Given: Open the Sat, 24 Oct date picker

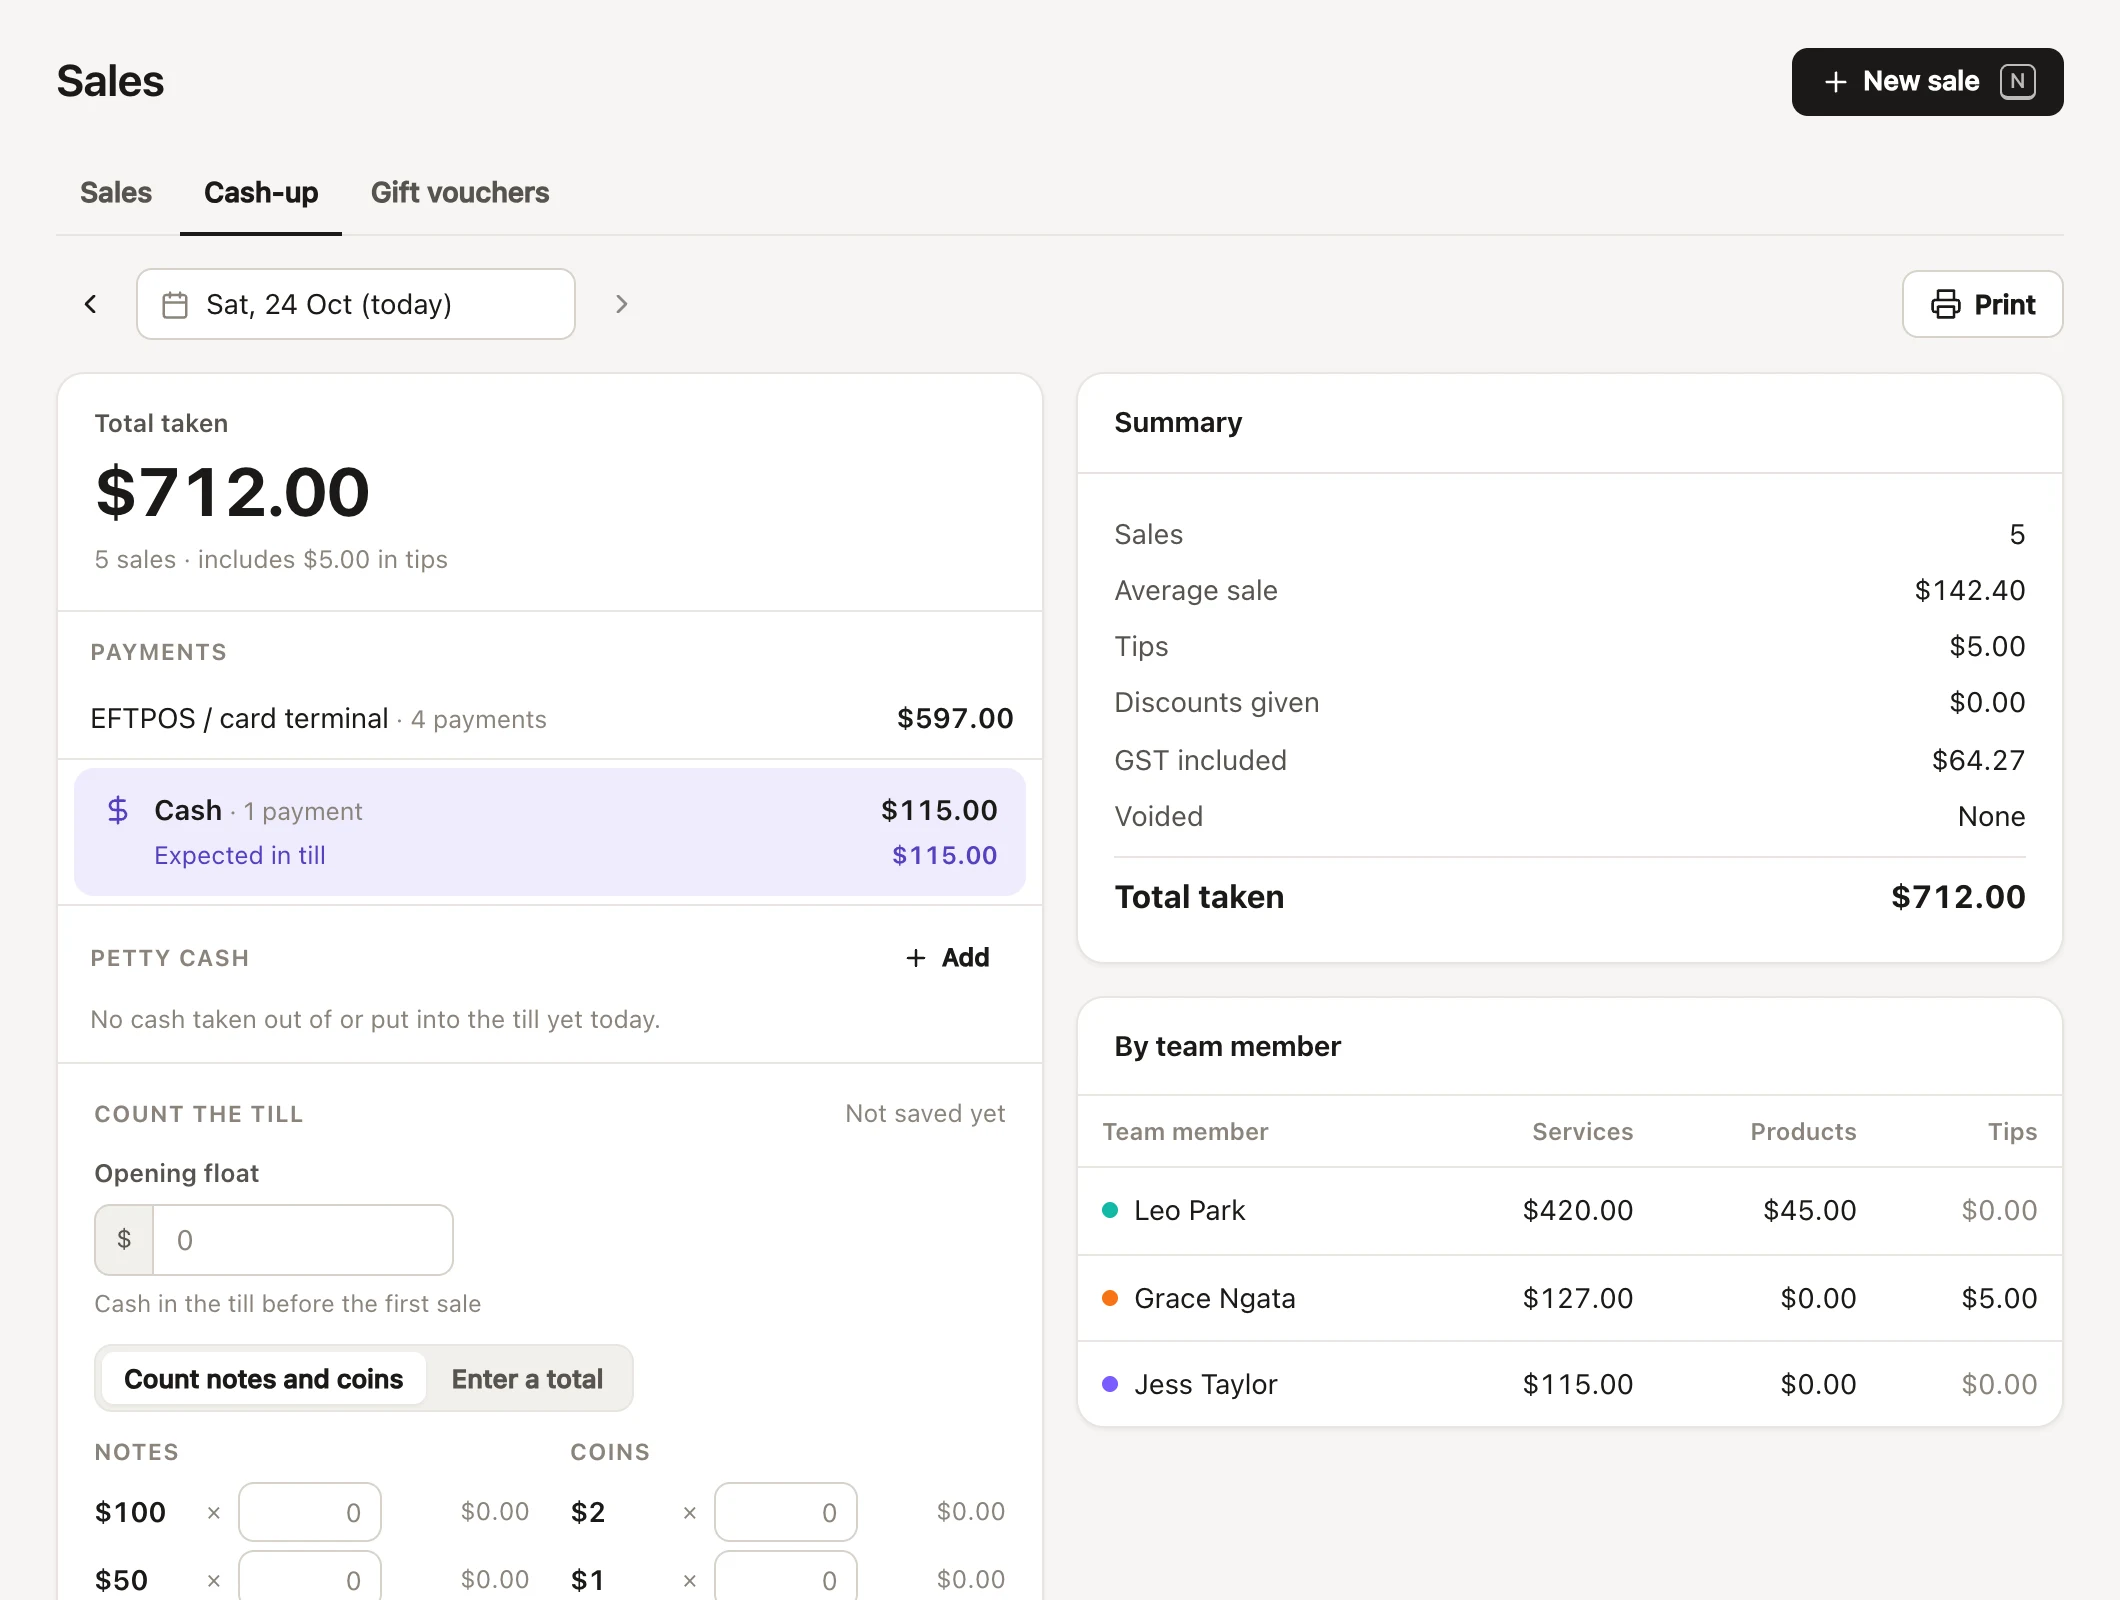Looking at the screenshot, I should [356, 304].
